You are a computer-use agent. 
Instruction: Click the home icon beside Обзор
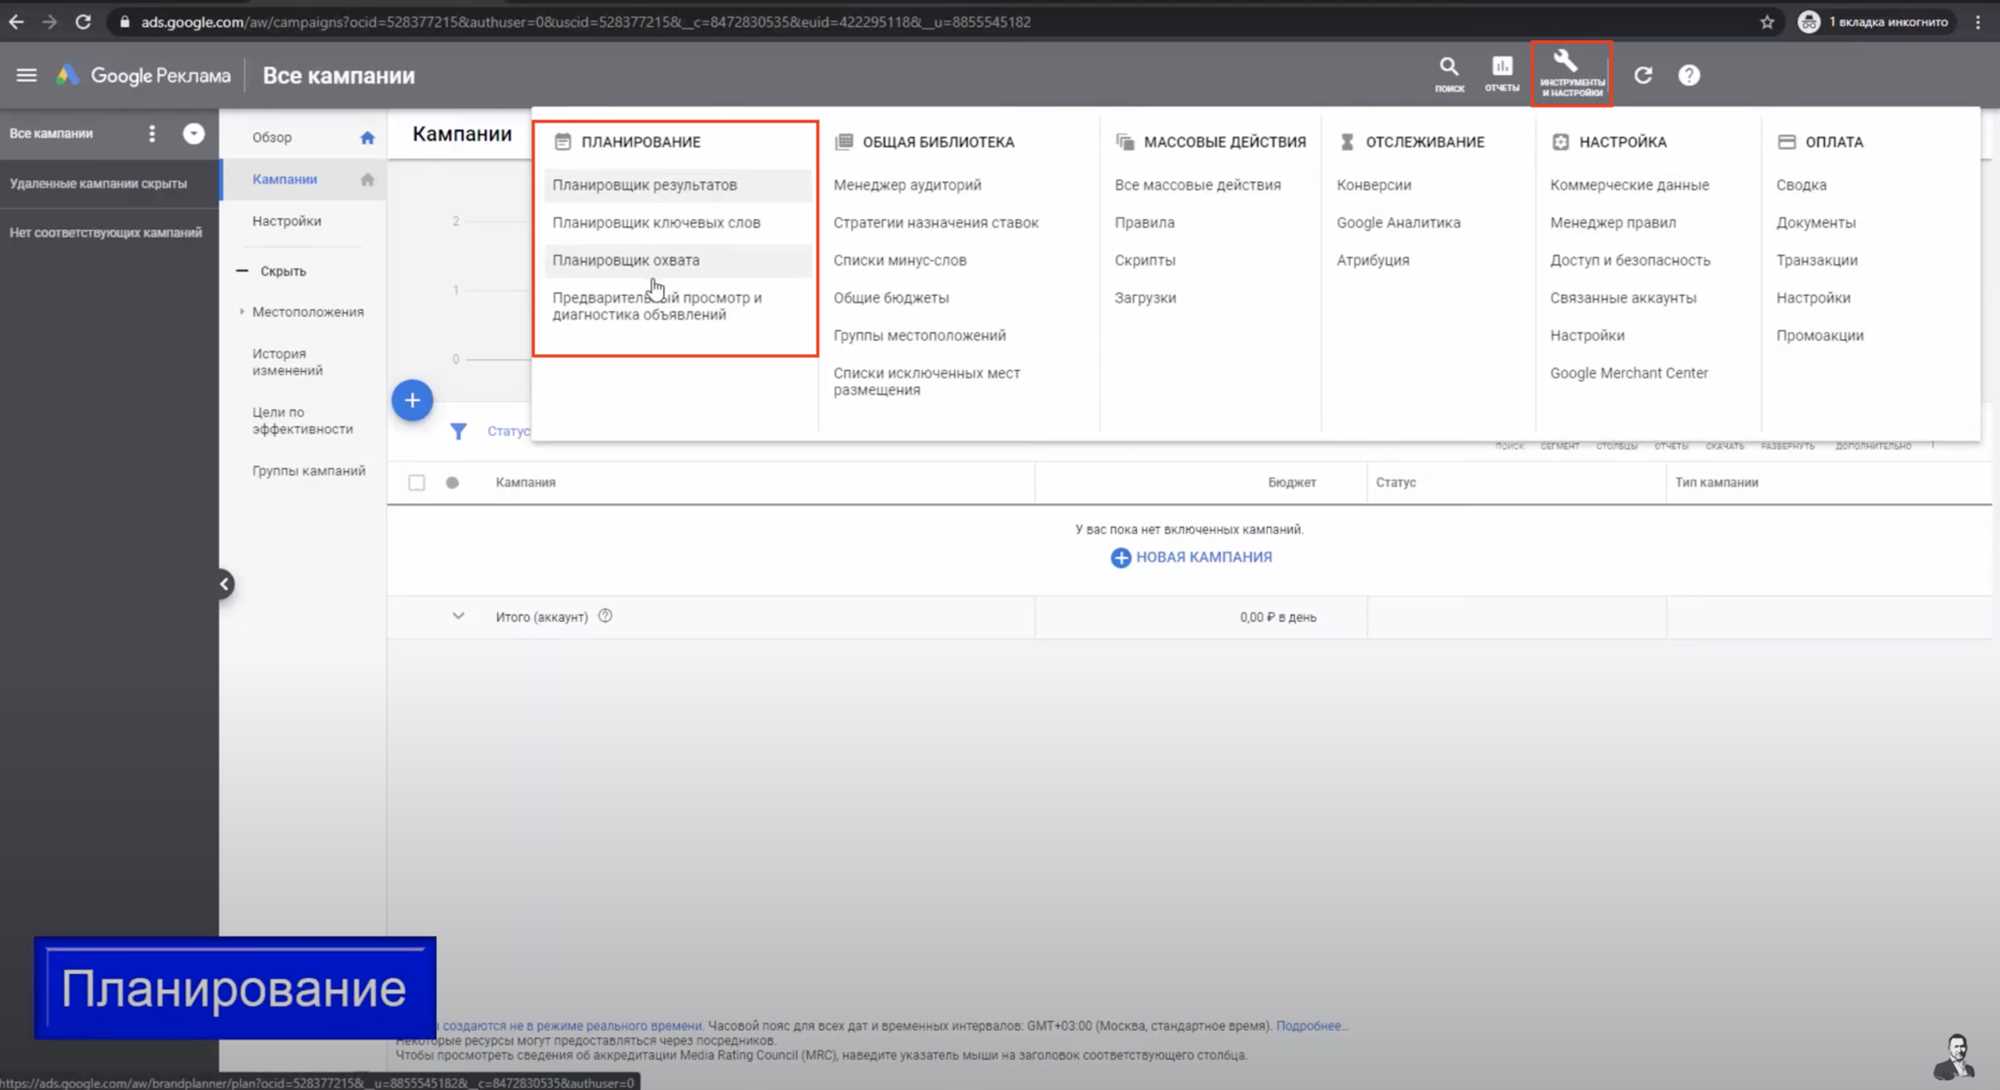[x=367, y=138]
